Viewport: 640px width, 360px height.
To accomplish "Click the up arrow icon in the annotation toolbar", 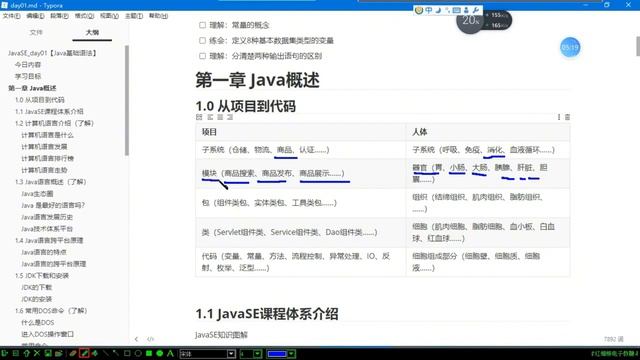I will (26, 353).
